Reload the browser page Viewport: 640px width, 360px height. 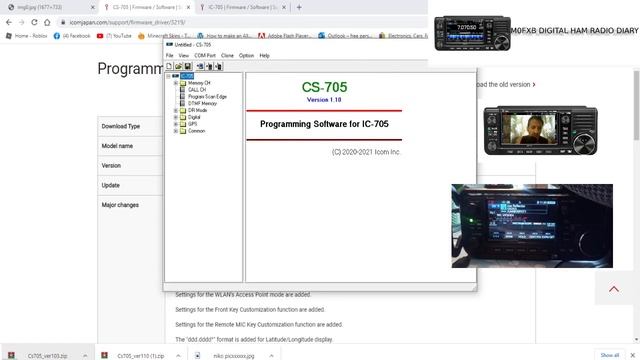click(x=34, y=22)
